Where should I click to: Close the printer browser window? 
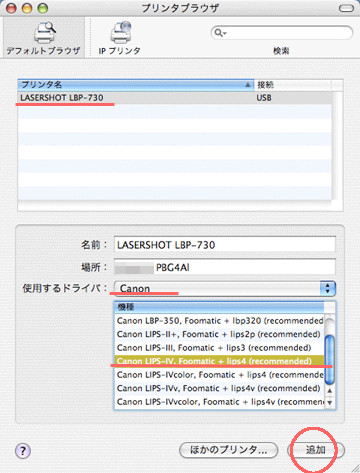tap(11, 8)
